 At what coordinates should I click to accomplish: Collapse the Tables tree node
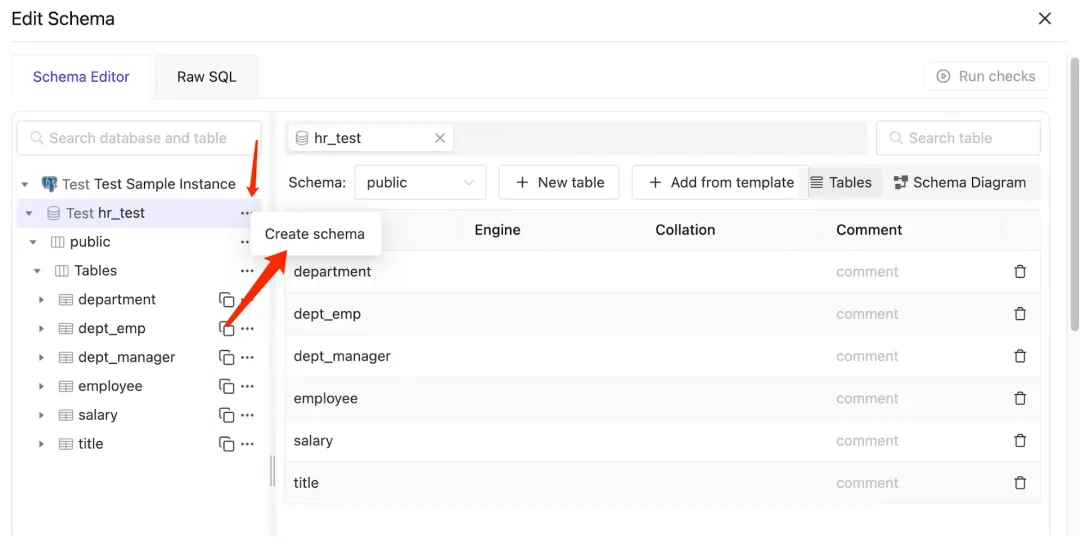(x=37, y=271)
